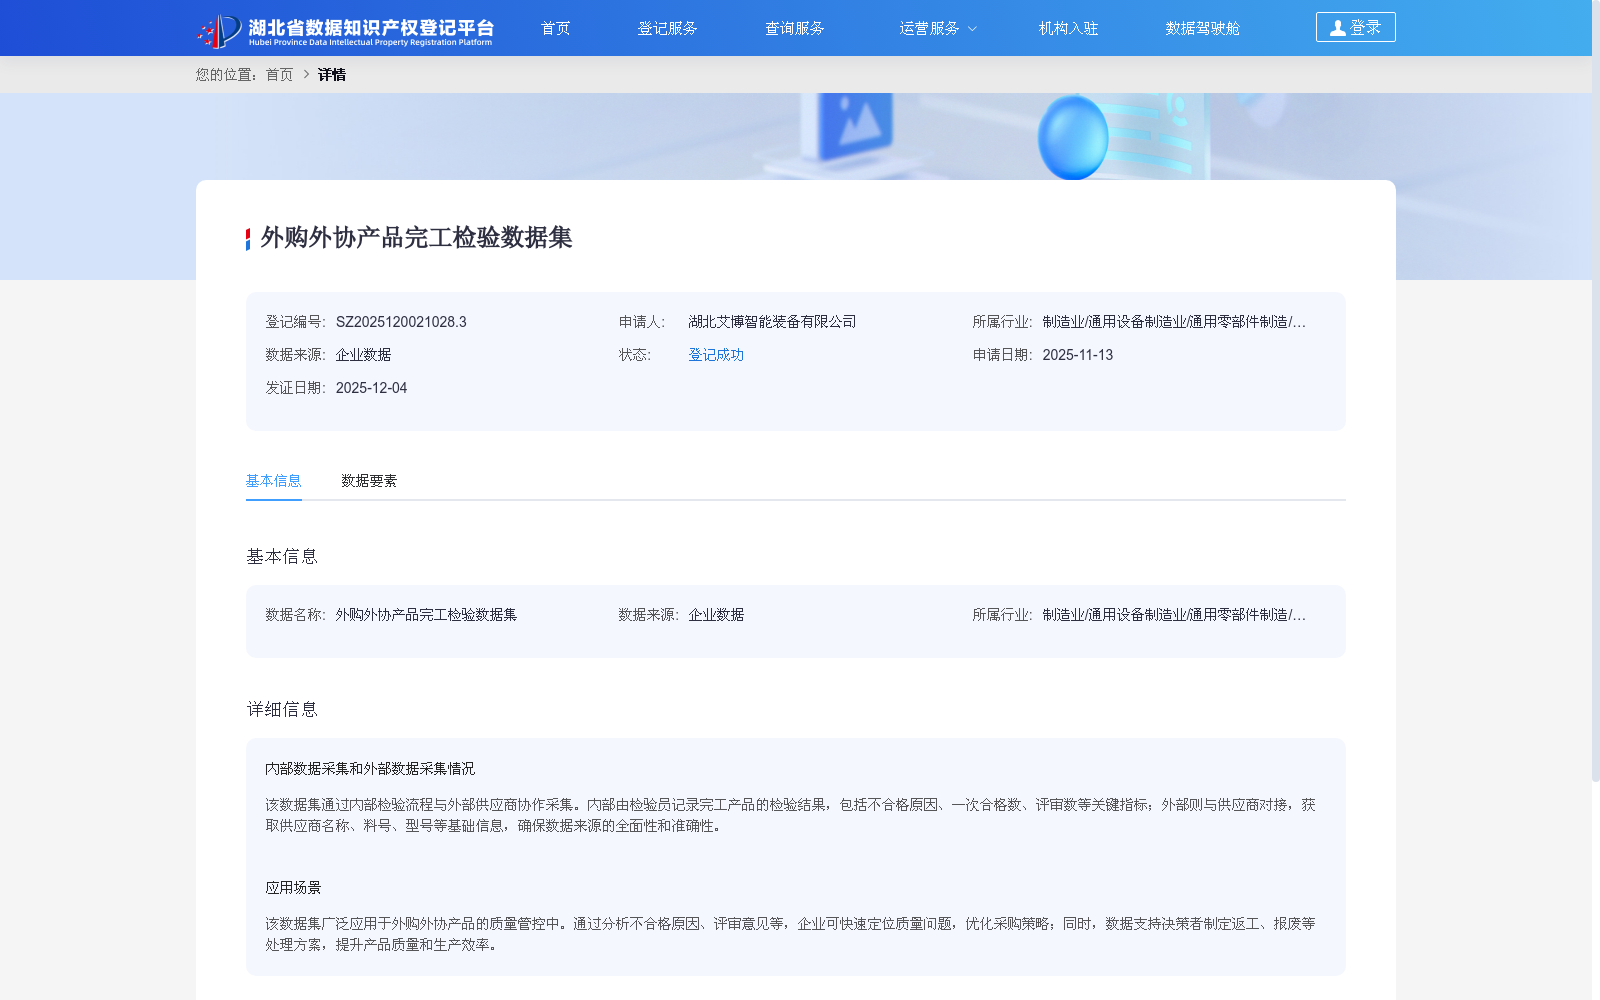The width and height of the screenshot is (1600, 1000).
Task: Click 企业数据 in the top info card
Action: 363,355
